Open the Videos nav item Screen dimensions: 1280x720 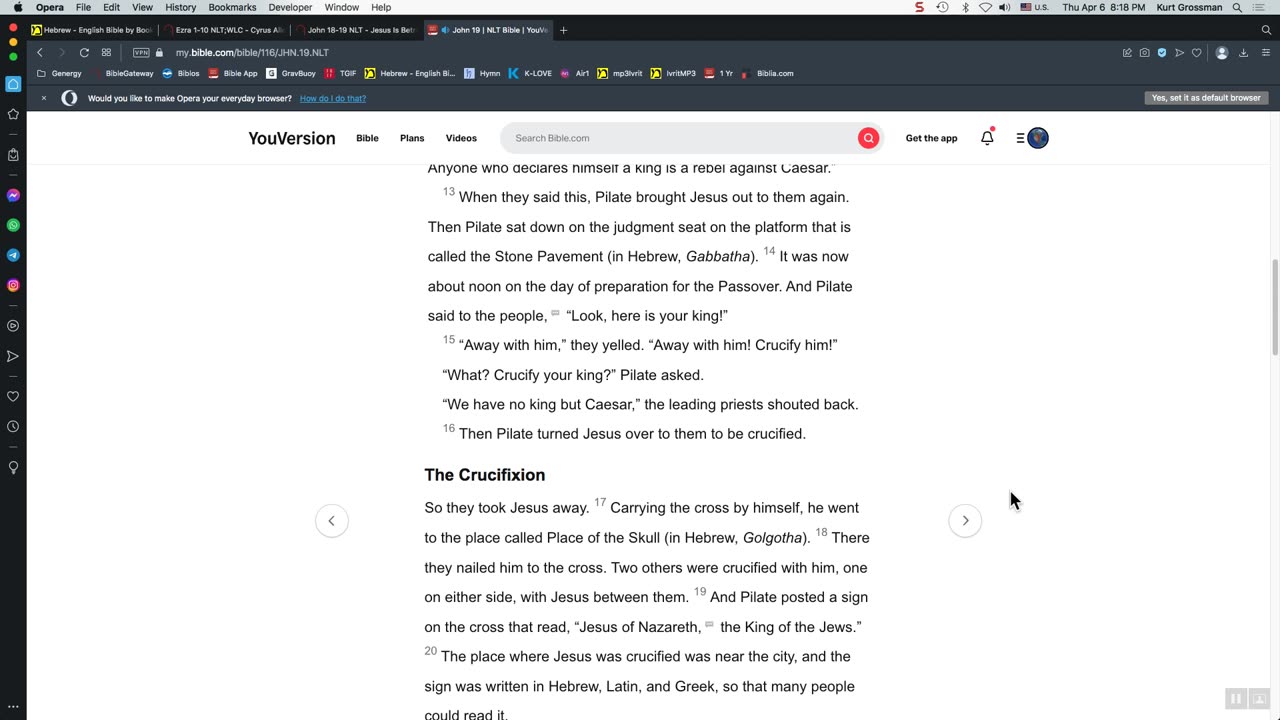[x=461, y=138]
